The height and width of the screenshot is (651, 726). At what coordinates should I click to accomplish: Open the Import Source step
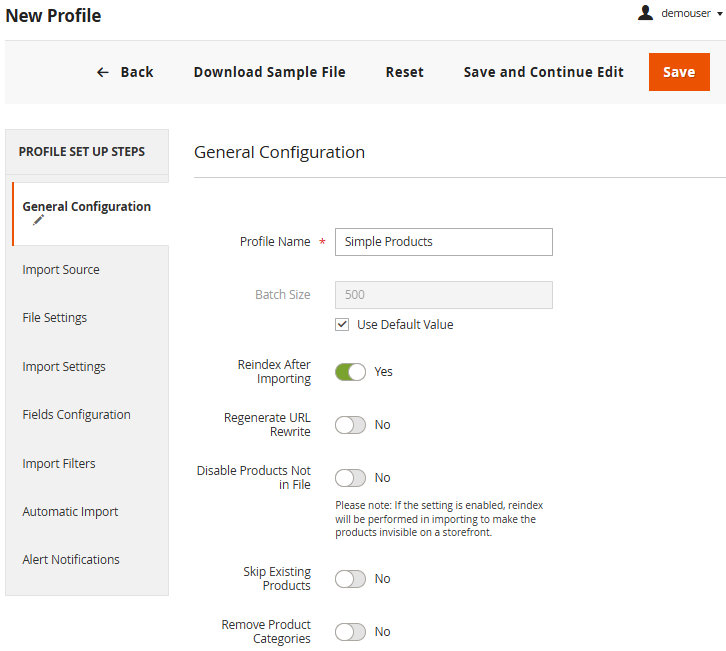[x=61, y=269]
